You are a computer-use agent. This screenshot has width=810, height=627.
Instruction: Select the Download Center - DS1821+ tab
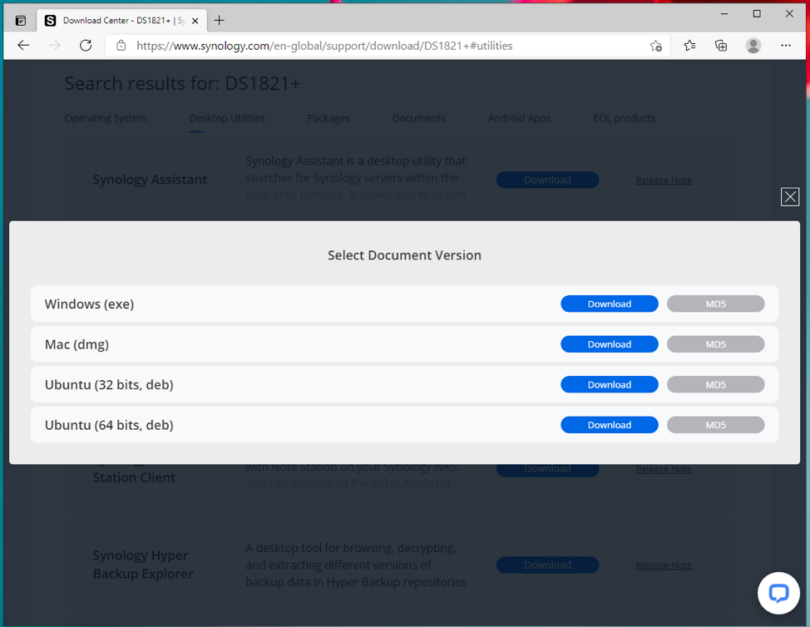[121, 20]
